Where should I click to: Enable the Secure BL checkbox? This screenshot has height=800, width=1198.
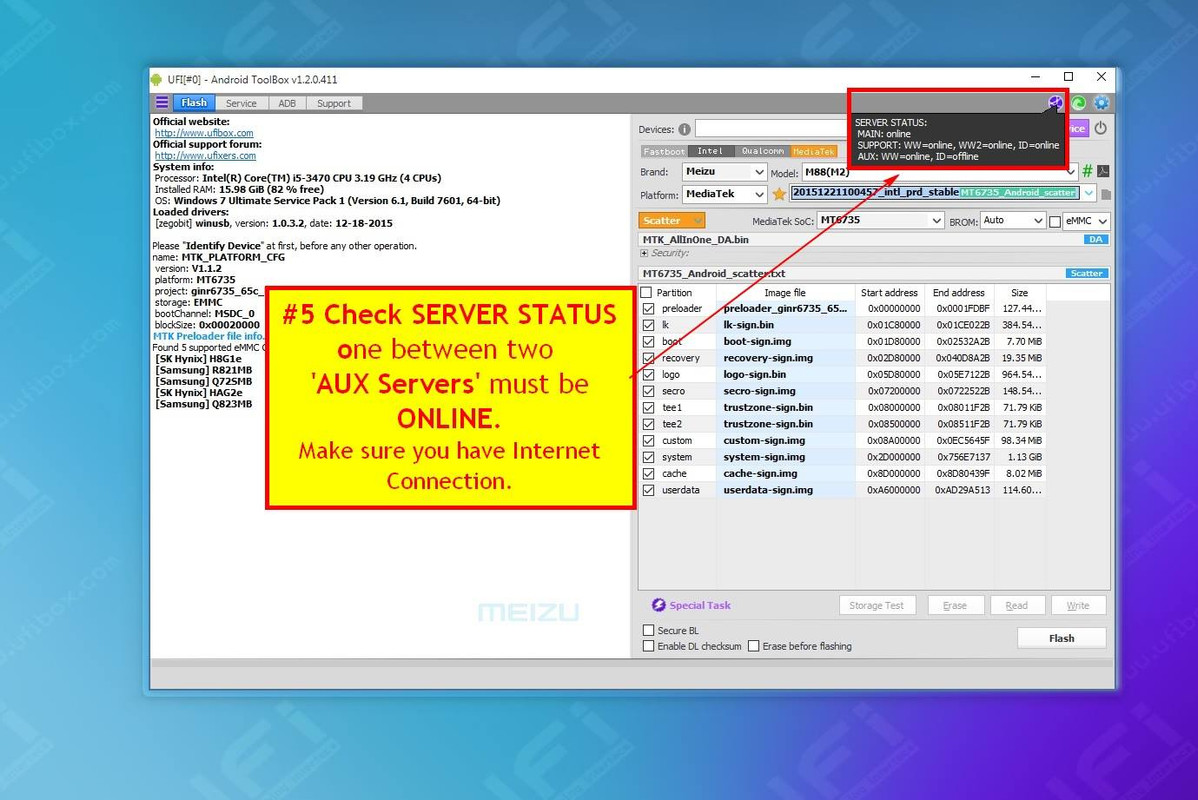pos(649,630)
